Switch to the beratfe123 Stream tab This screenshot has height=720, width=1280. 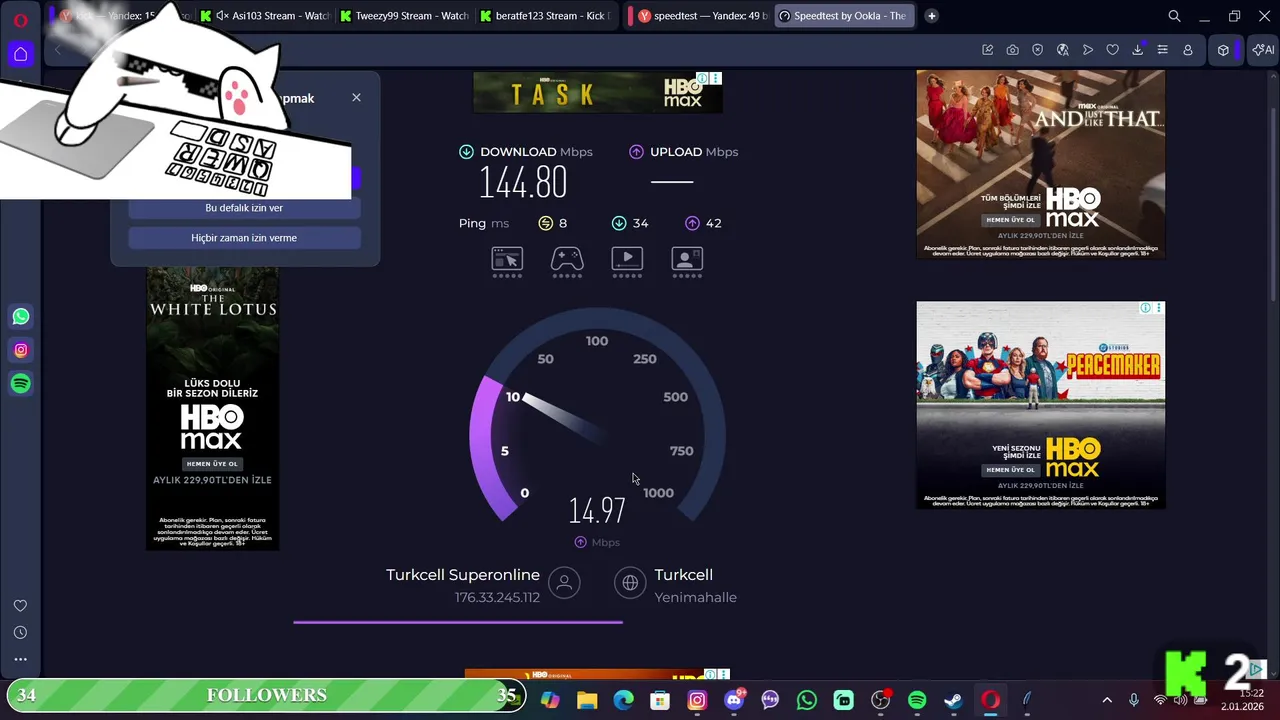(x=544, y=16)
